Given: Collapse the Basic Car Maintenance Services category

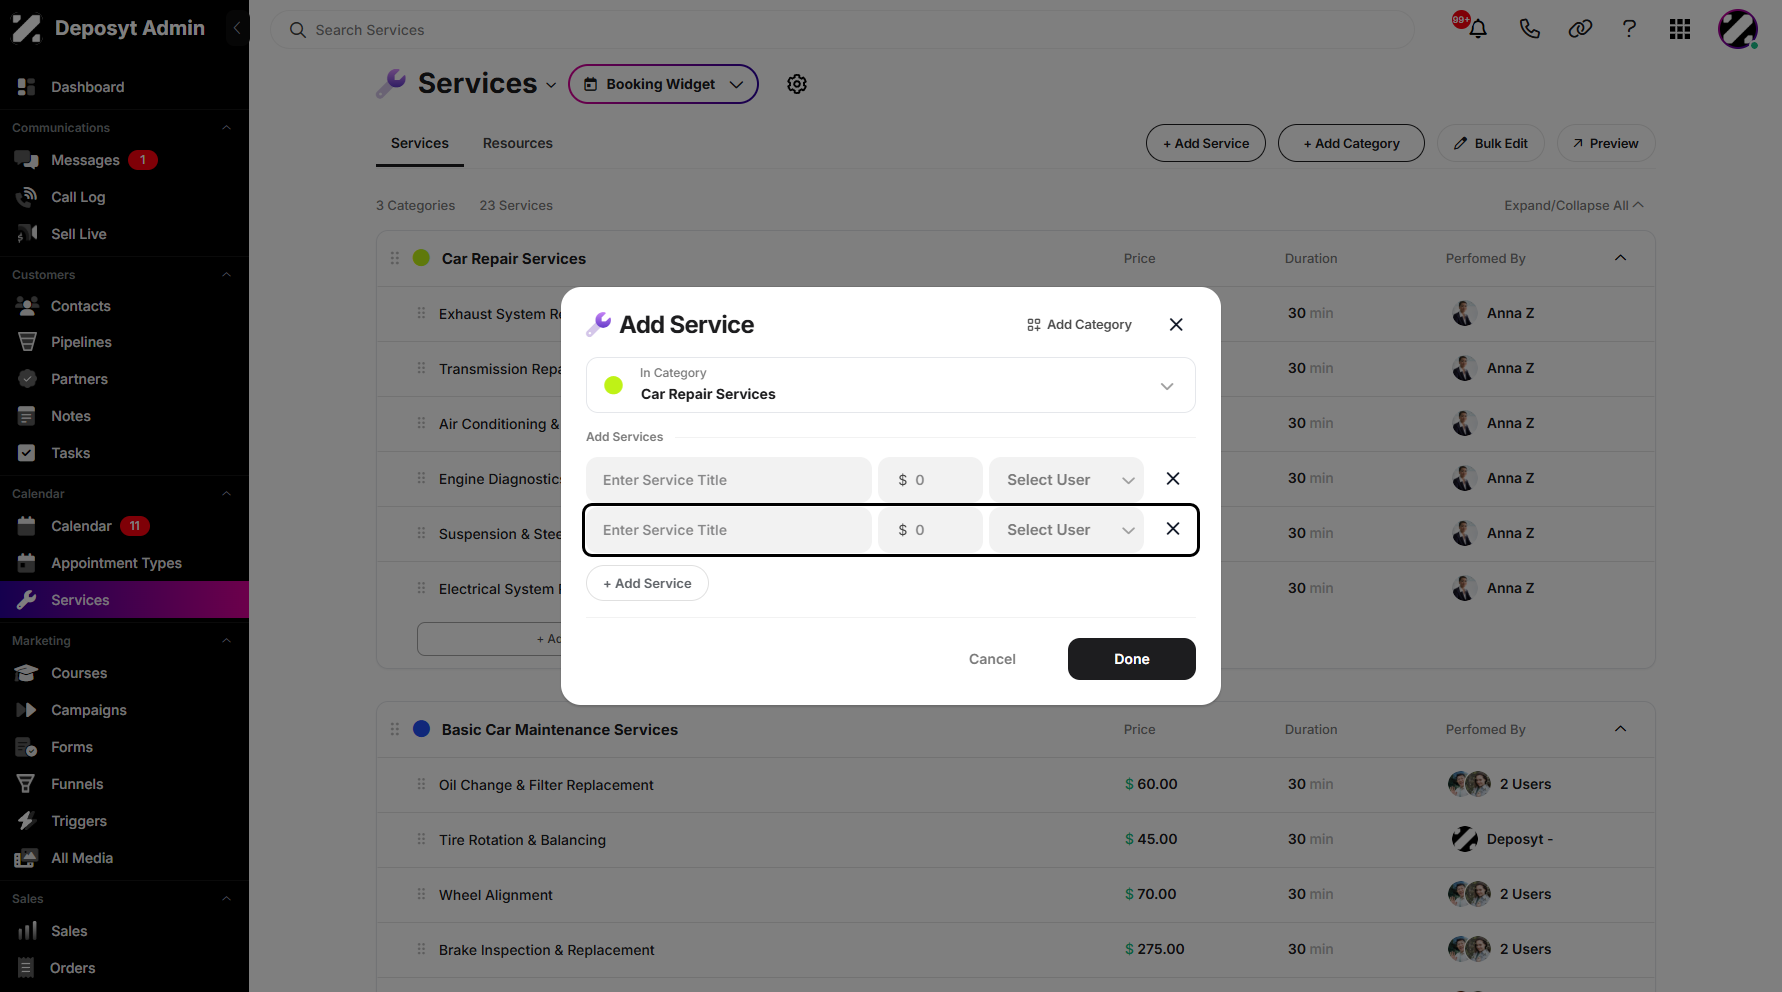Looking at the screenshot, I should pyautogui.click(x=1620, y=729).
